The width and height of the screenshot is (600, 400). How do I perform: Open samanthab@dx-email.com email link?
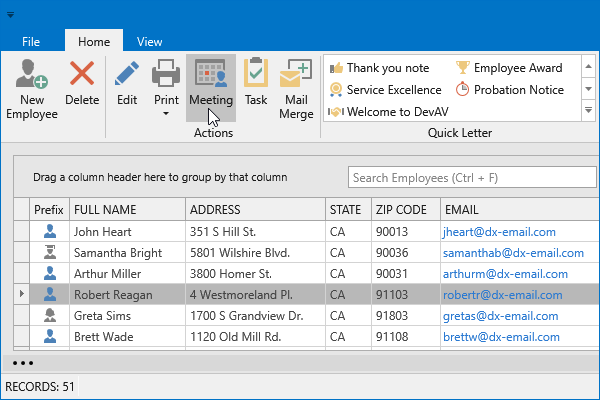(x=513, y=253)
